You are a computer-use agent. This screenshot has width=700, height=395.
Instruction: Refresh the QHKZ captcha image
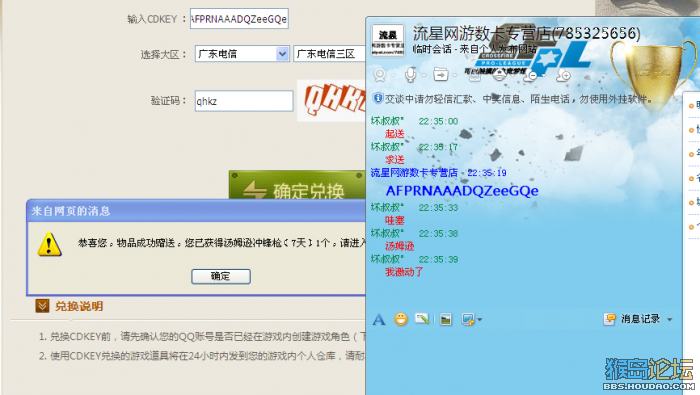tap(332, 100)
